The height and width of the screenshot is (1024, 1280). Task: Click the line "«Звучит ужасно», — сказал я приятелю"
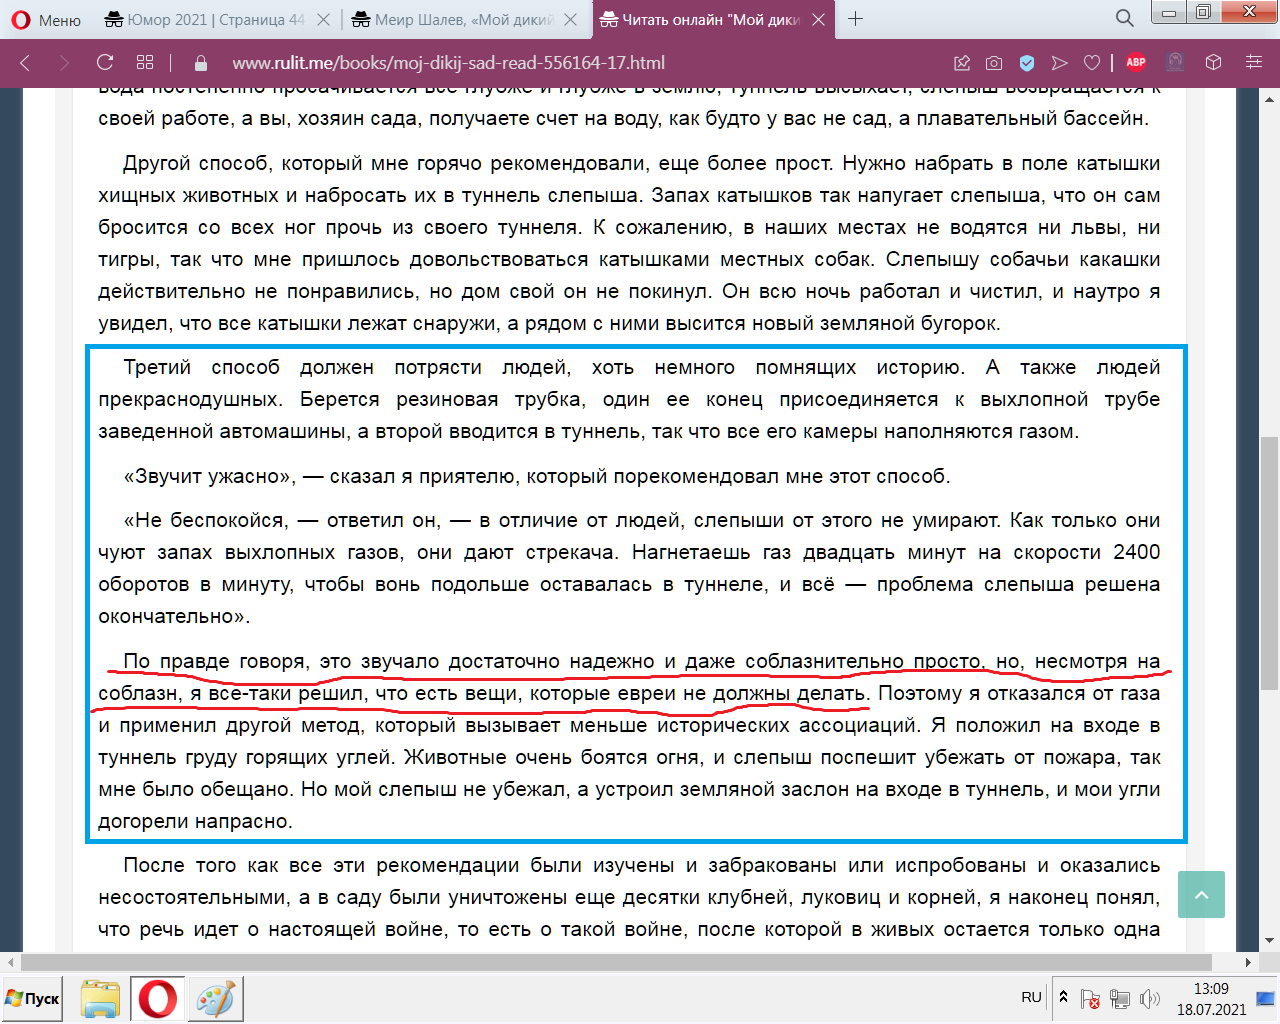537,476
